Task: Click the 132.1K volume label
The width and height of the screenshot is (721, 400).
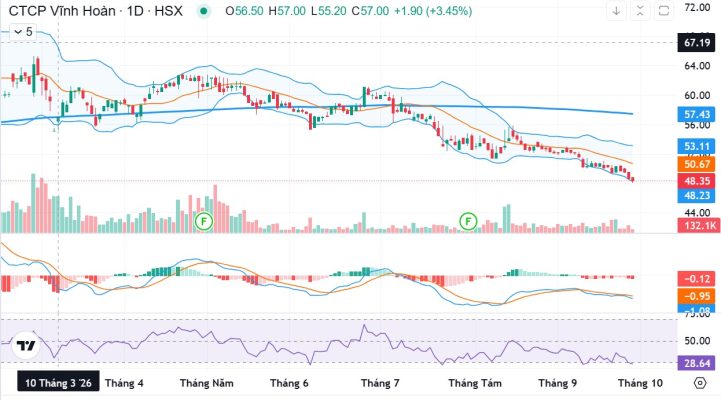Action: click(697, 225)
